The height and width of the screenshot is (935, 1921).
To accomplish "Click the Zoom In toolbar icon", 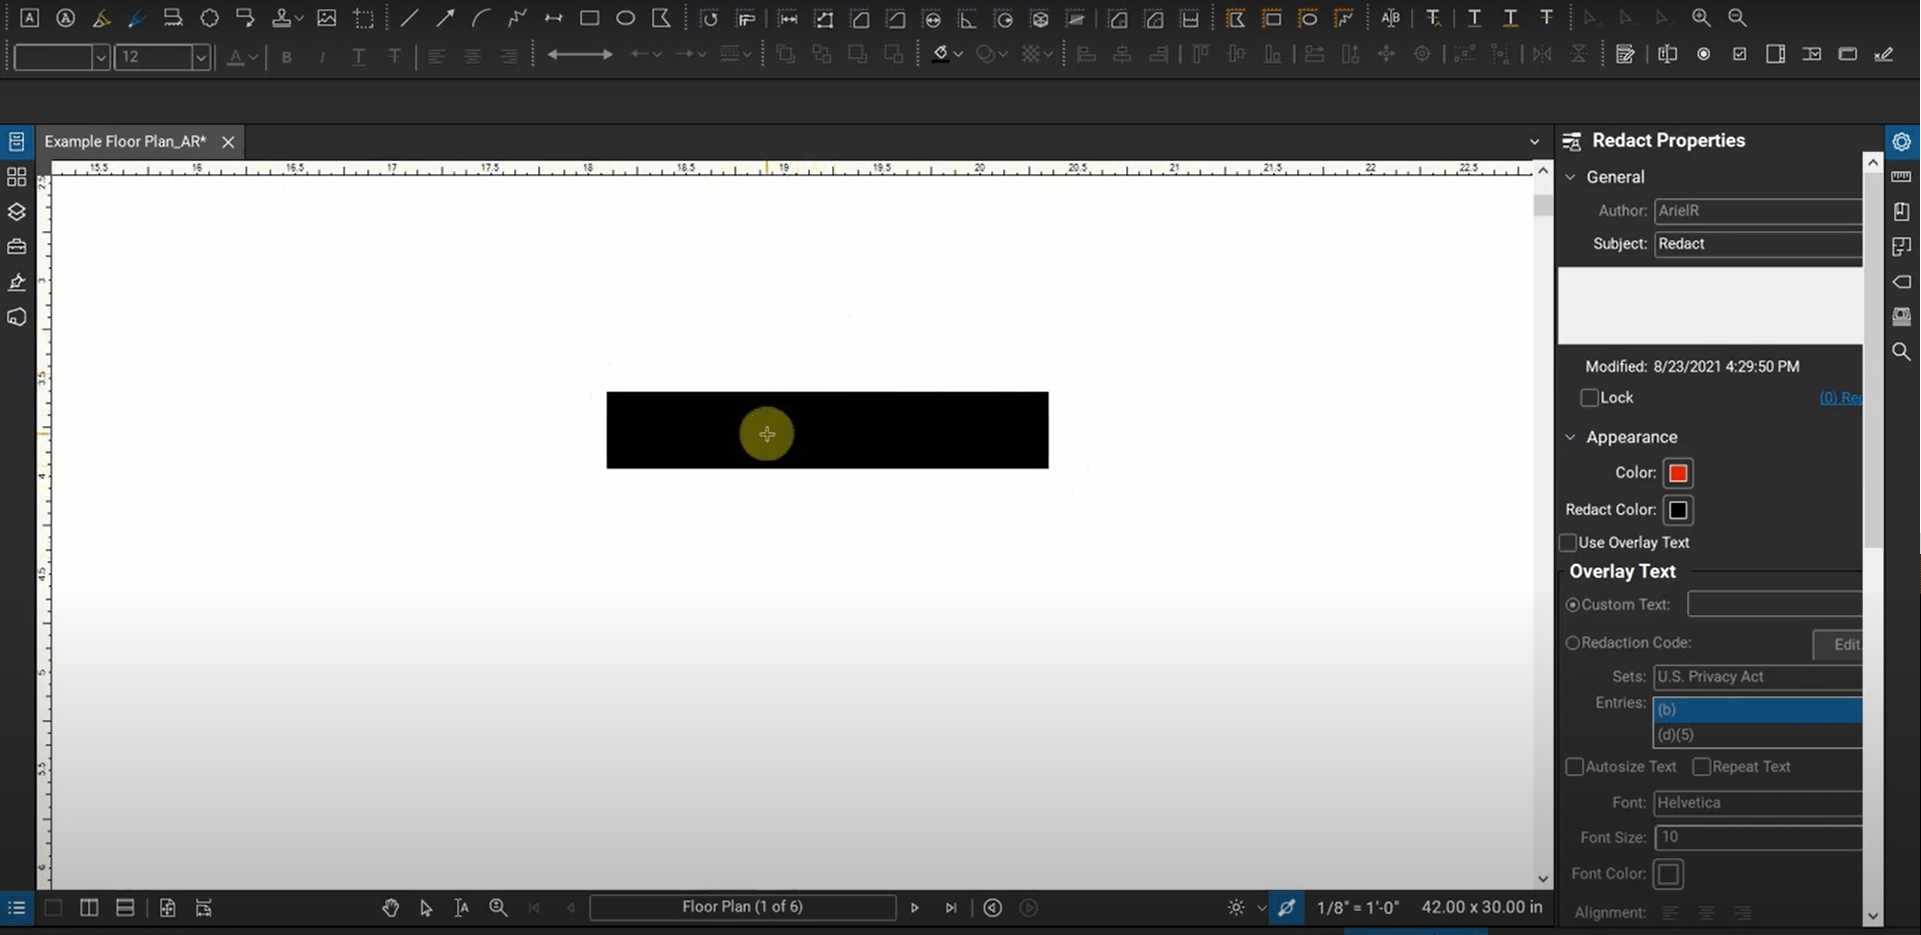I will 1702,17.
